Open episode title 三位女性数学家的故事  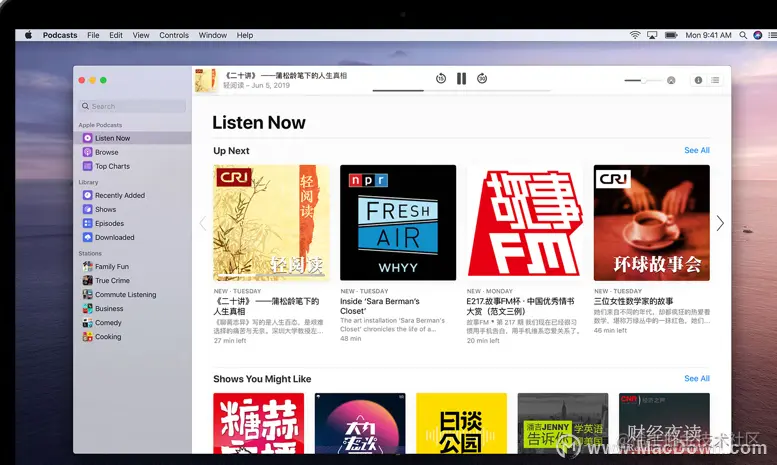[633, 301]
